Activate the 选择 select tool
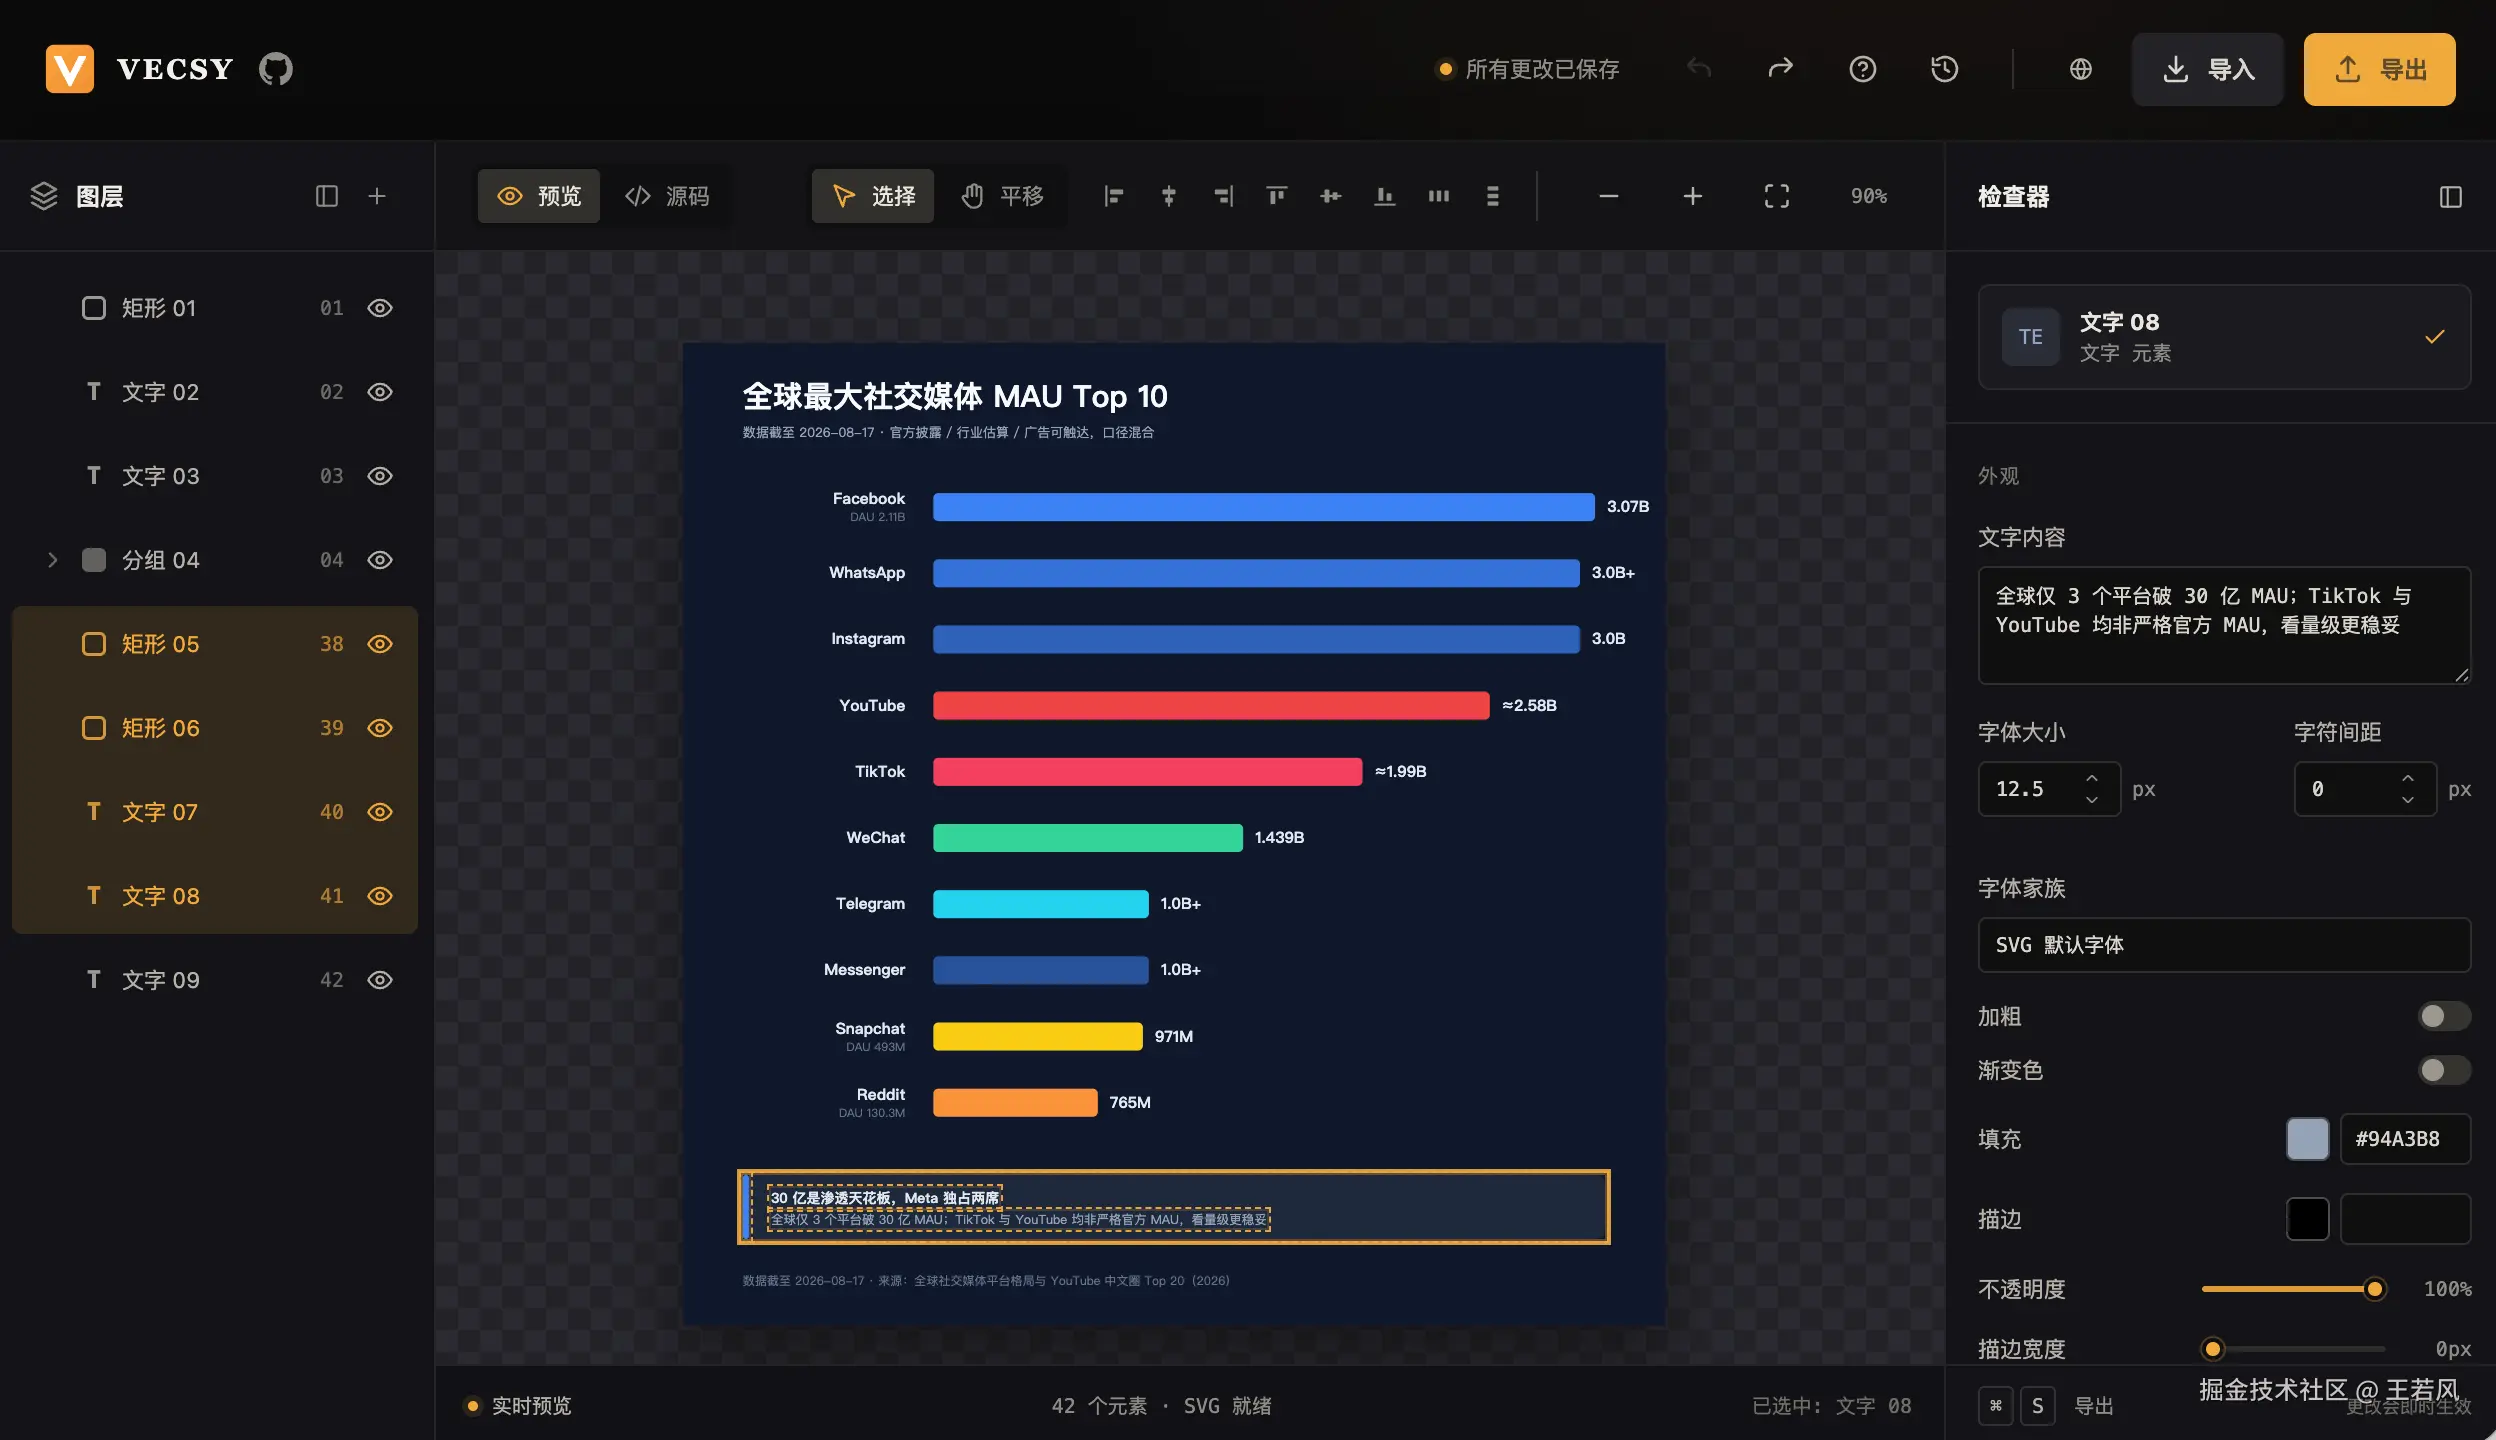Image resolution: width=2496 pixels, height=1440 pixels. tap(873, 196)
